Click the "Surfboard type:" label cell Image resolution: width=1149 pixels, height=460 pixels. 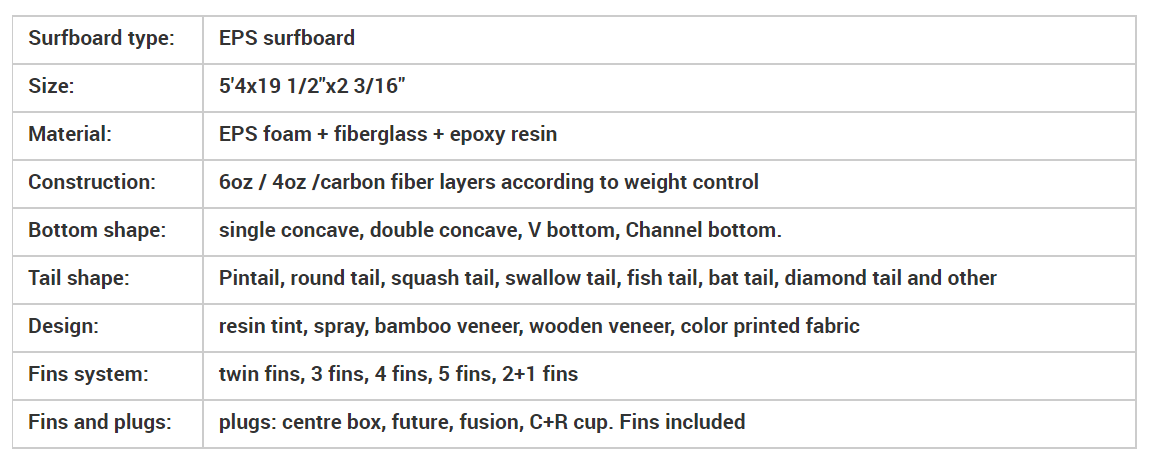click(x=101, y=39)
